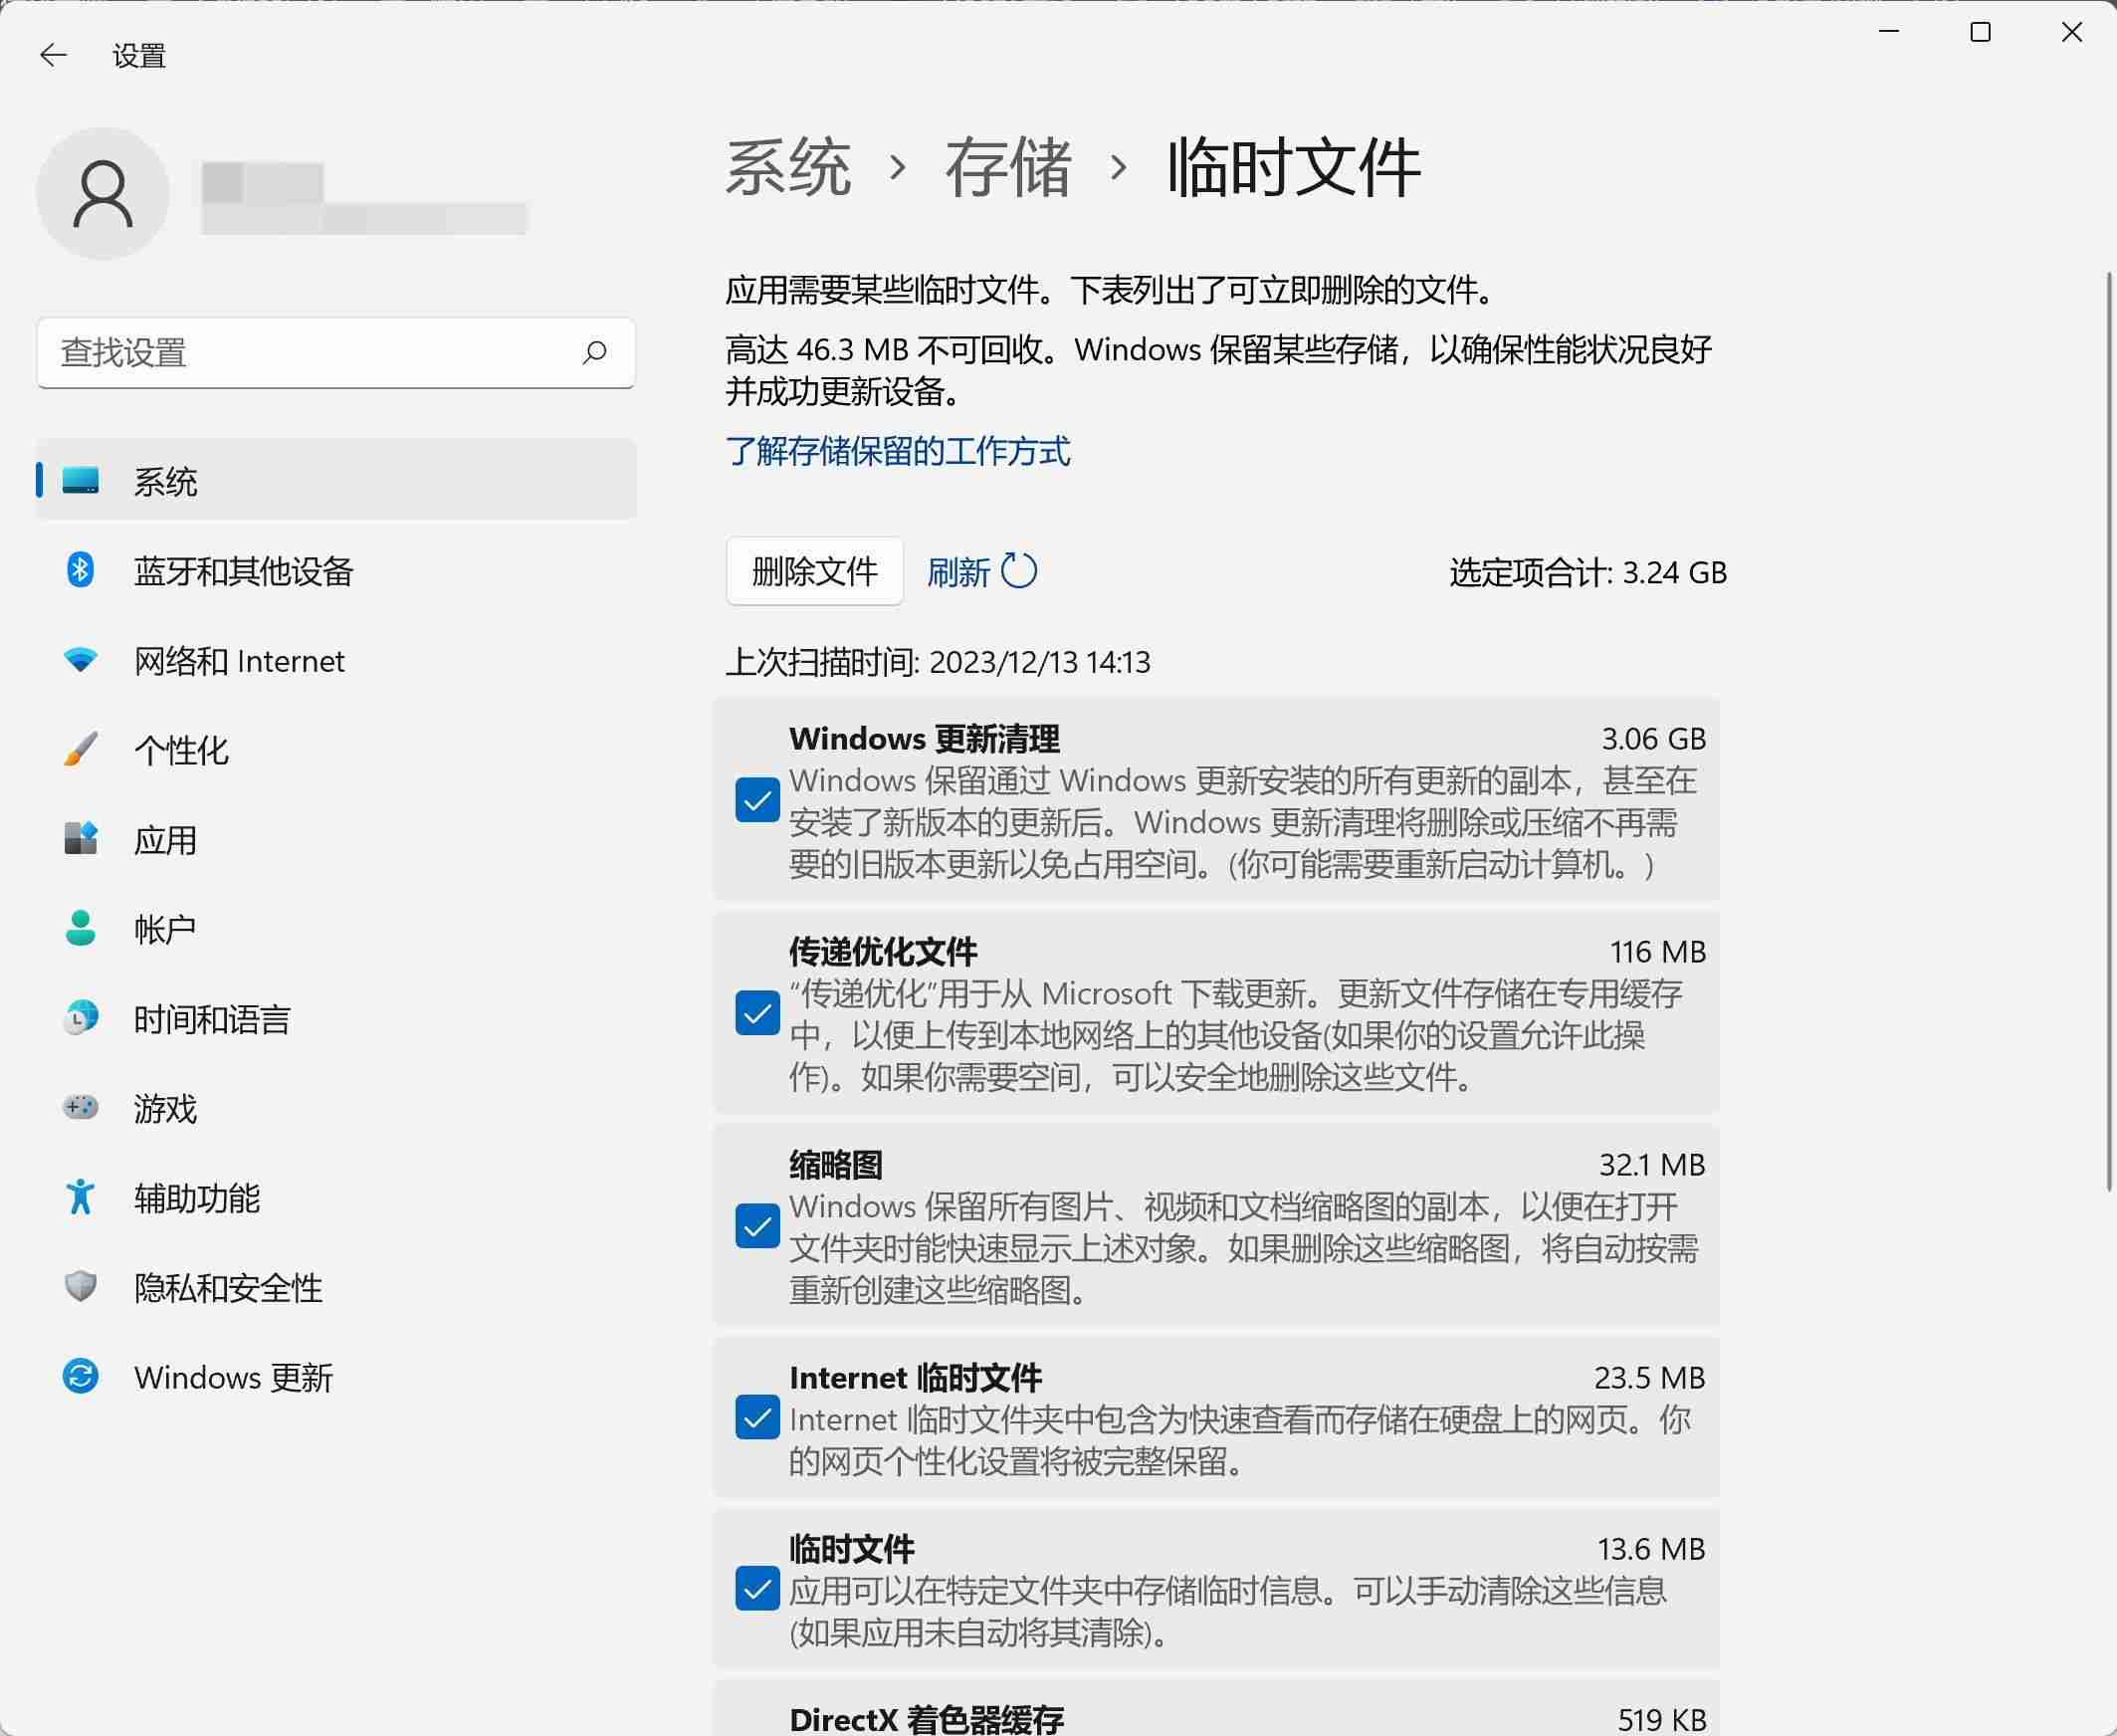Uncheck the Windows 更新清理 checkbox

tap(757, 801)
